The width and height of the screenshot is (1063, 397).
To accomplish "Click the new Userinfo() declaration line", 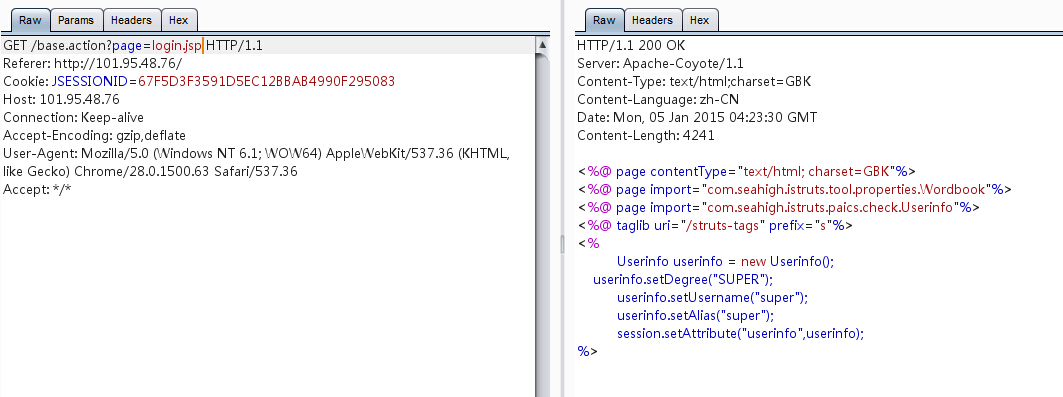I will point(725,262).
